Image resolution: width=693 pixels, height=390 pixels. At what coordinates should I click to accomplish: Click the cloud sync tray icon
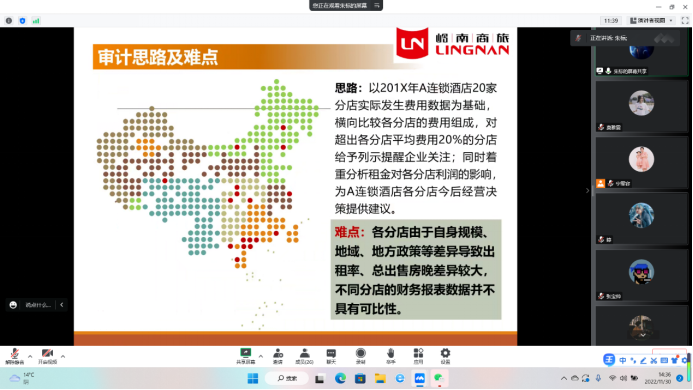click(x=575, y=379)
